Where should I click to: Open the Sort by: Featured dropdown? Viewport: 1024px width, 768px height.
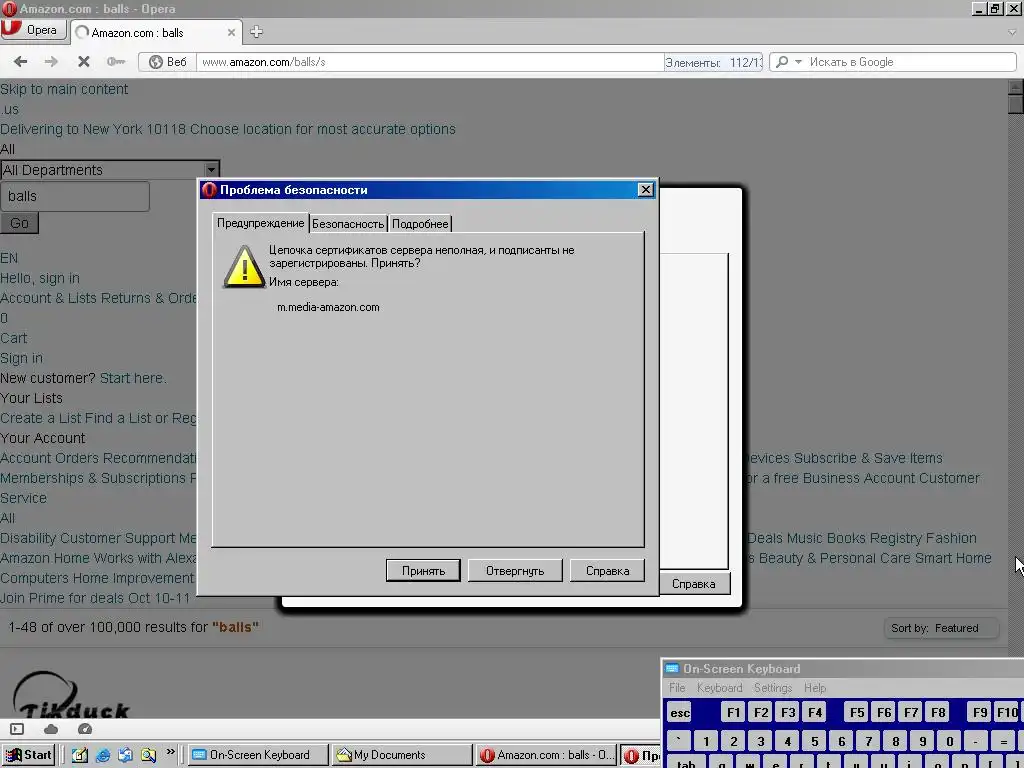(940, 628)
